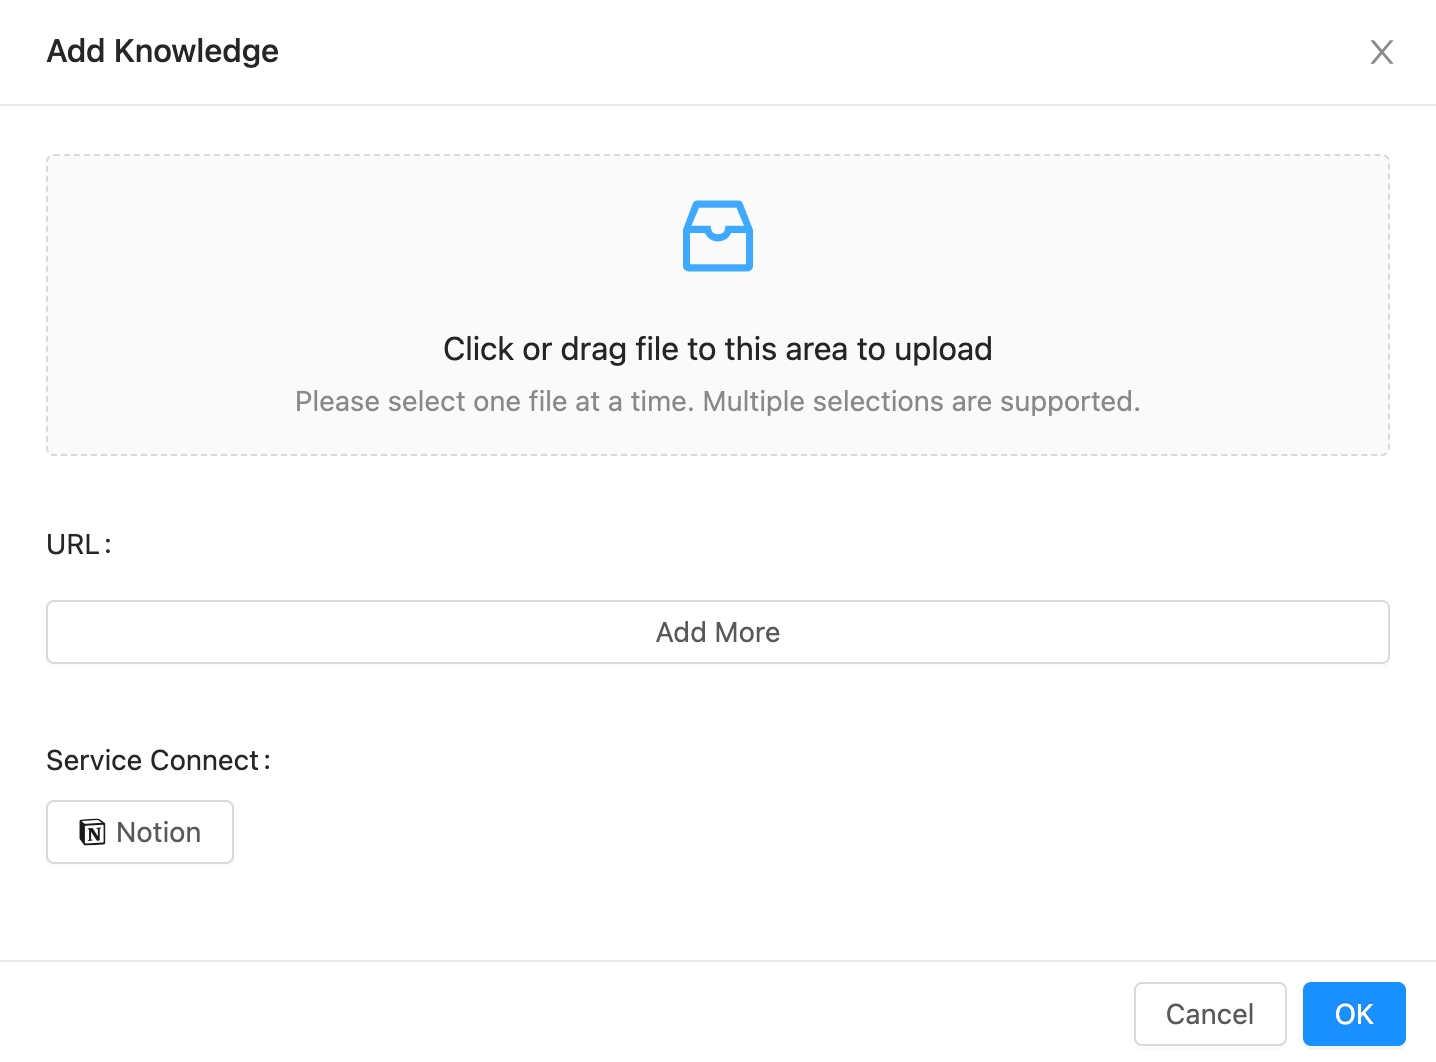Click the blue inbox upload icon
This screenshot has width=1436, height=1062.
pyautogui.click(x=717, y=236)
